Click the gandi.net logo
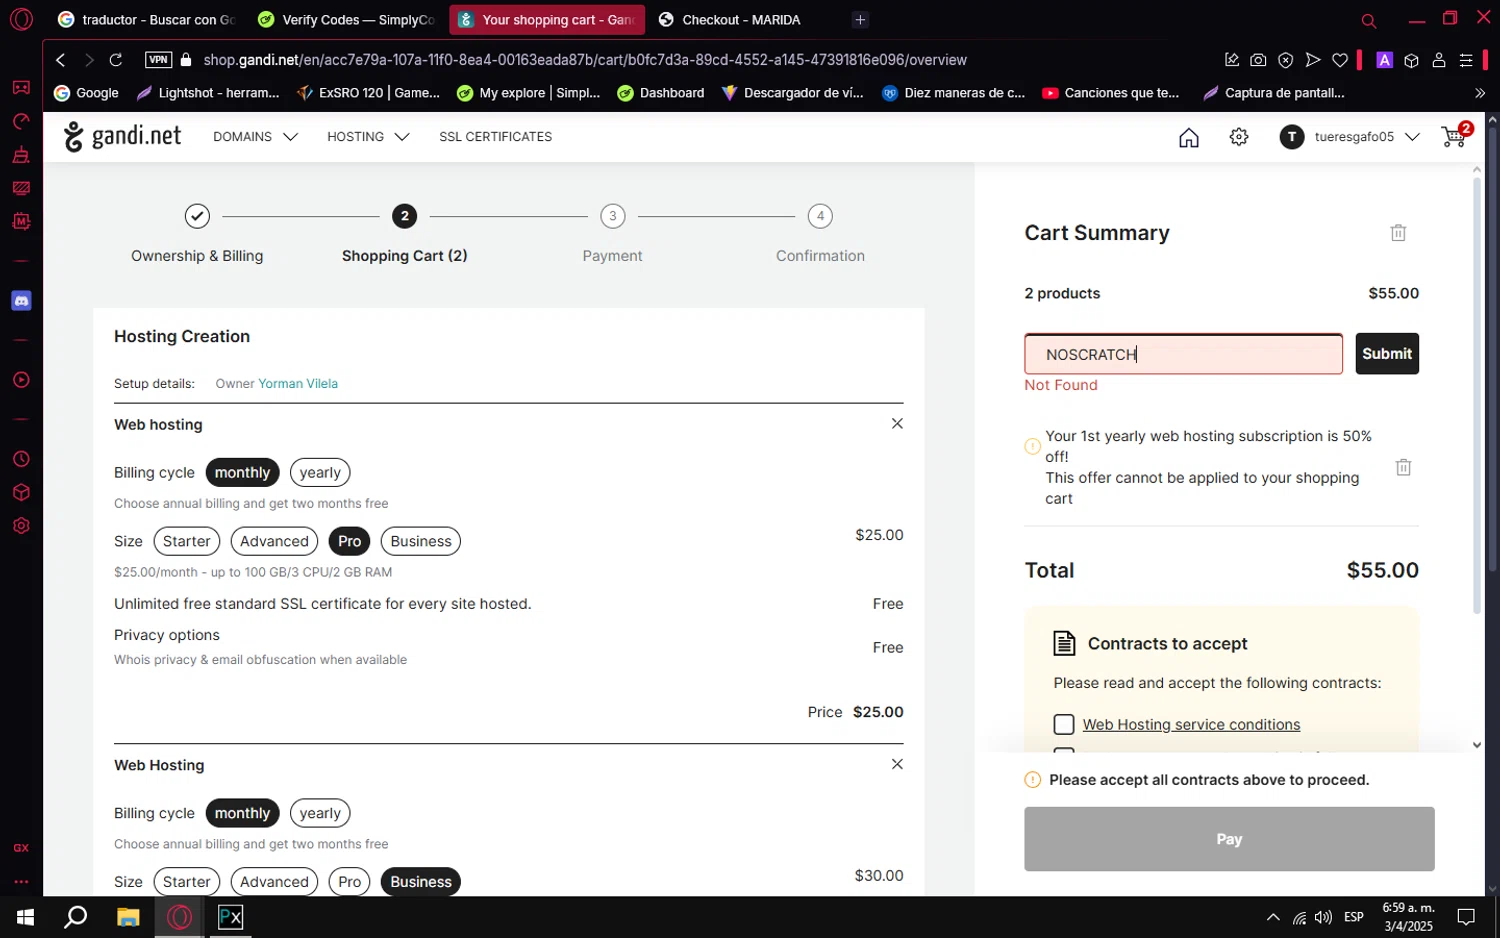Screen dimensions: 1500x938 pyautogui.click(x=122, y=136)
